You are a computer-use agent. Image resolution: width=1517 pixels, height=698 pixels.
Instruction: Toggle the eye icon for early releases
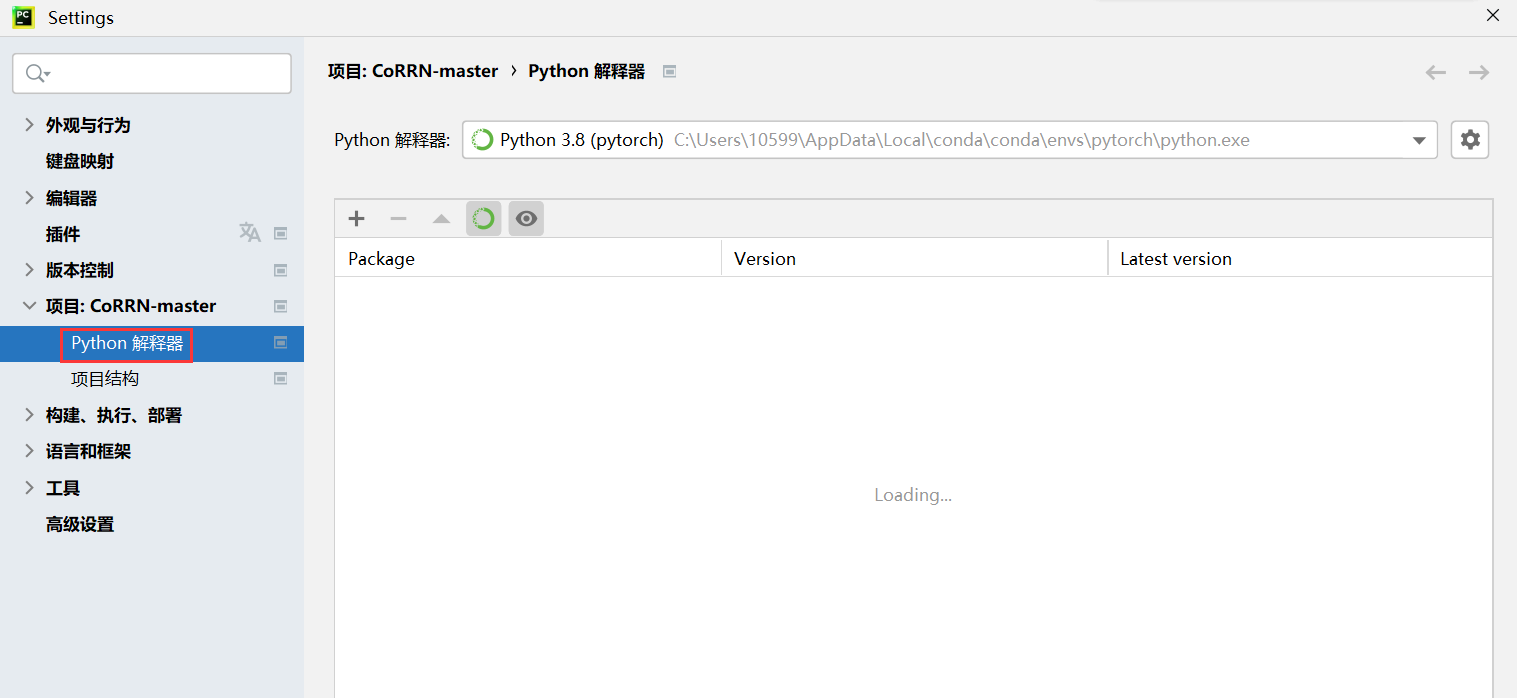(526, 218)
